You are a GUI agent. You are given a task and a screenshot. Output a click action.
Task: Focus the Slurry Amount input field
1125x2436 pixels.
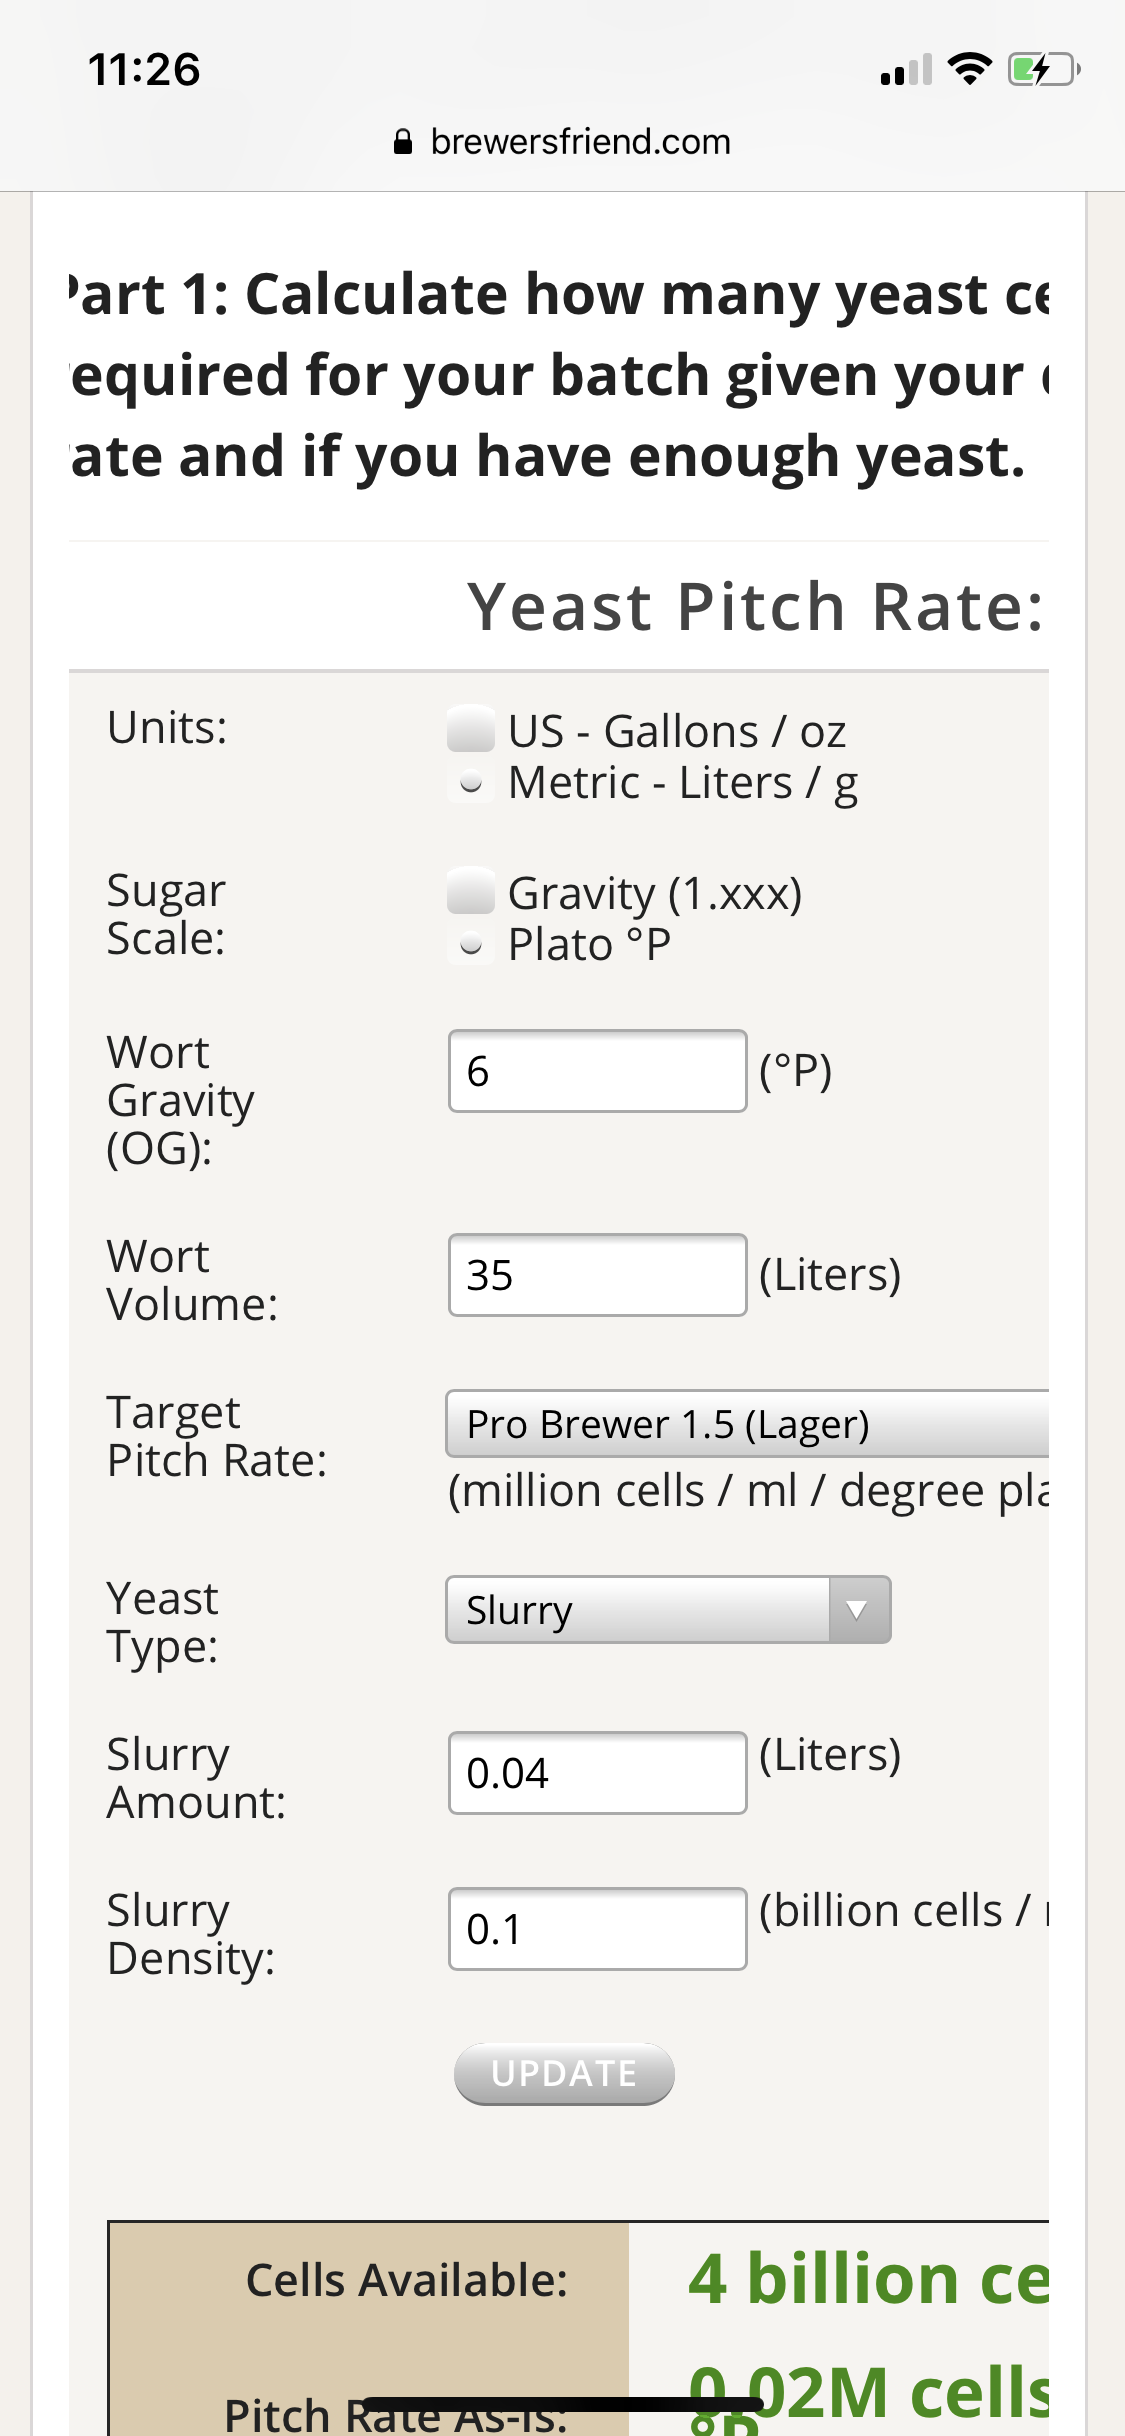point(597,1773)
